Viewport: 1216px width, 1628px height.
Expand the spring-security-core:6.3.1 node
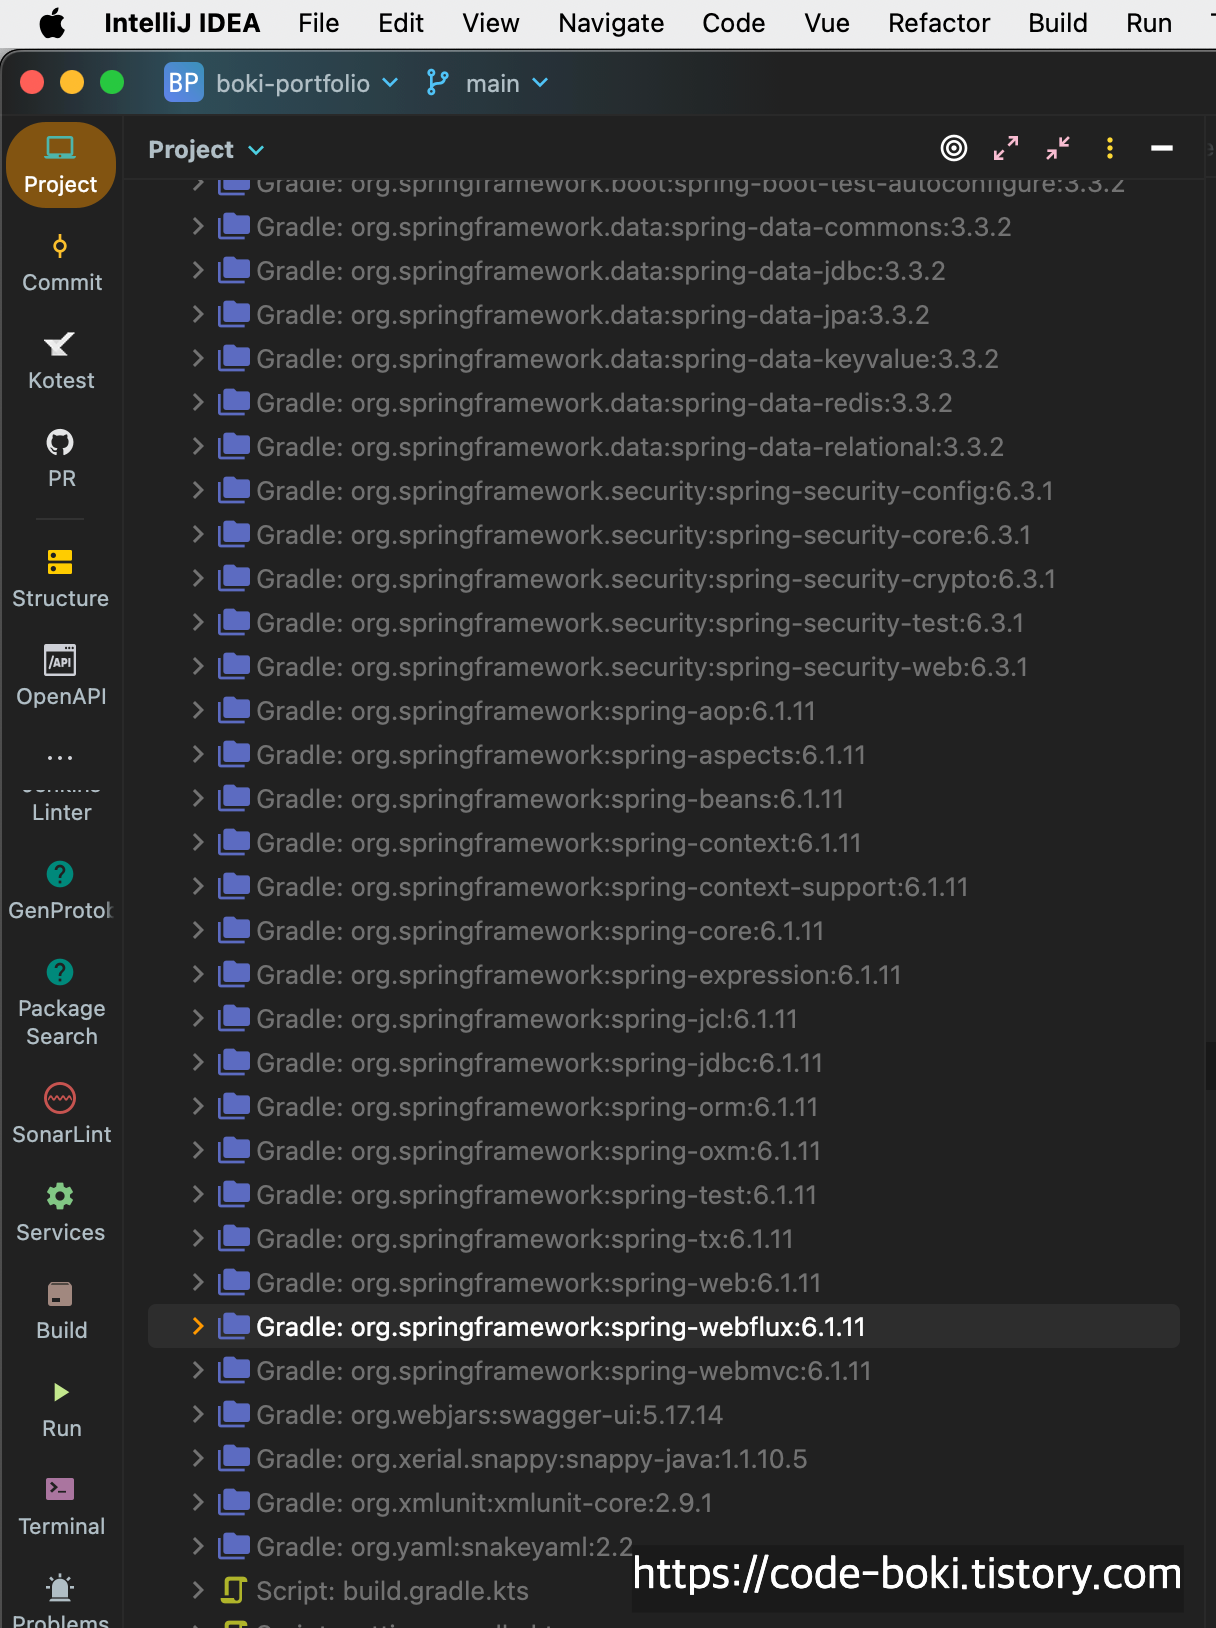click(198, 535)
